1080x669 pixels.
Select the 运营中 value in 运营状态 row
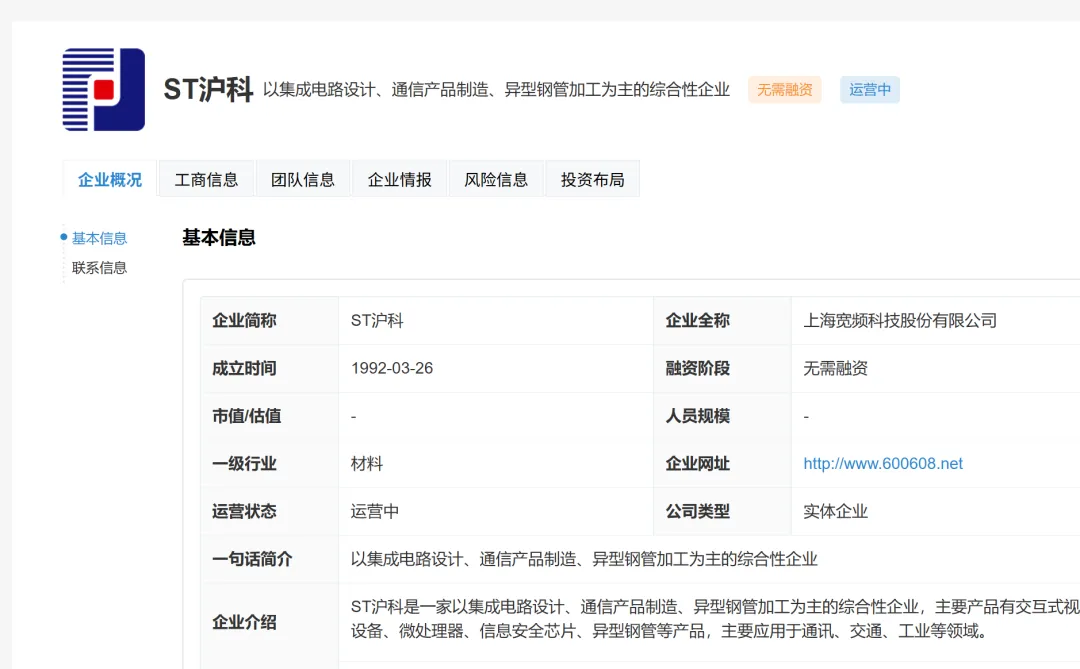pos(375,511)
